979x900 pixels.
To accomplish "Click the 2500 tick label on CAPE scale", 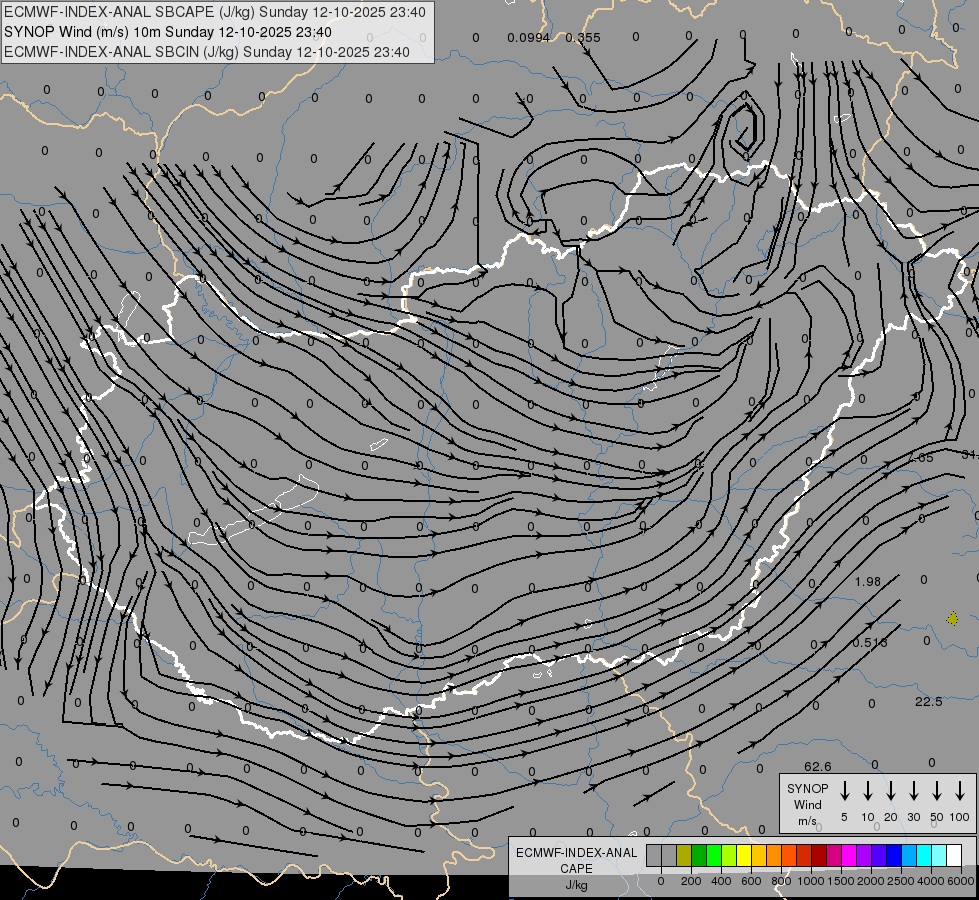I will tap(901, 881).
